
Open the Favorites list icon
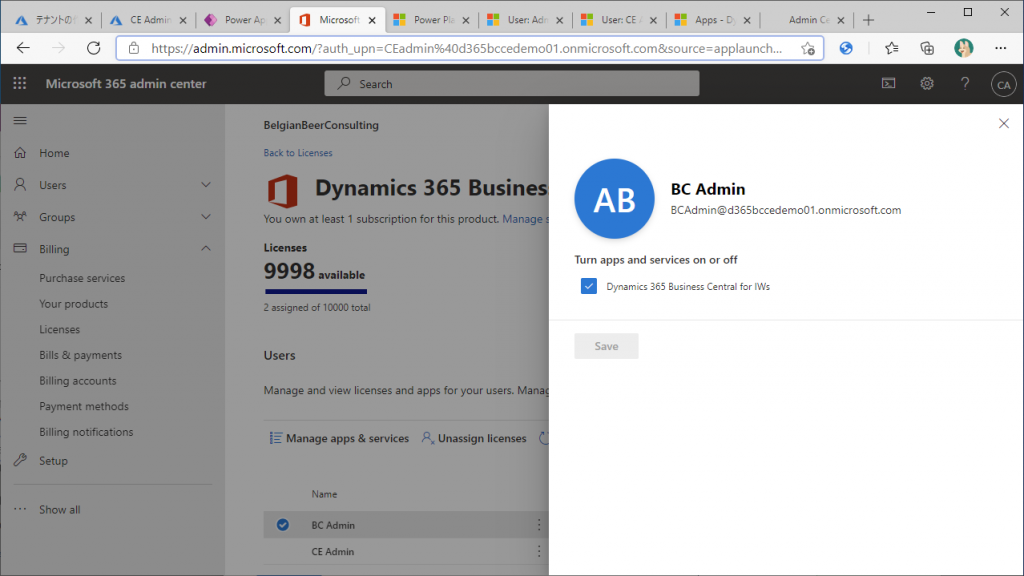pyautogui.click(x=891, y=48)
